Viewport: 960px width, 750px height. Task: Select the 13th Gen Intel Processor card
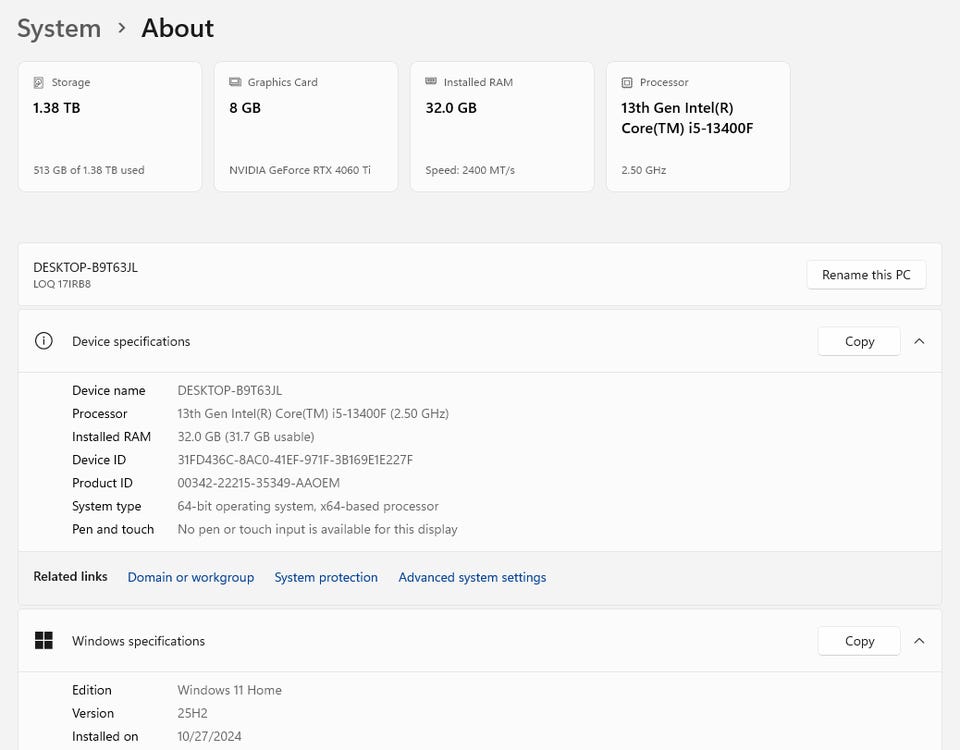(698, 127)
